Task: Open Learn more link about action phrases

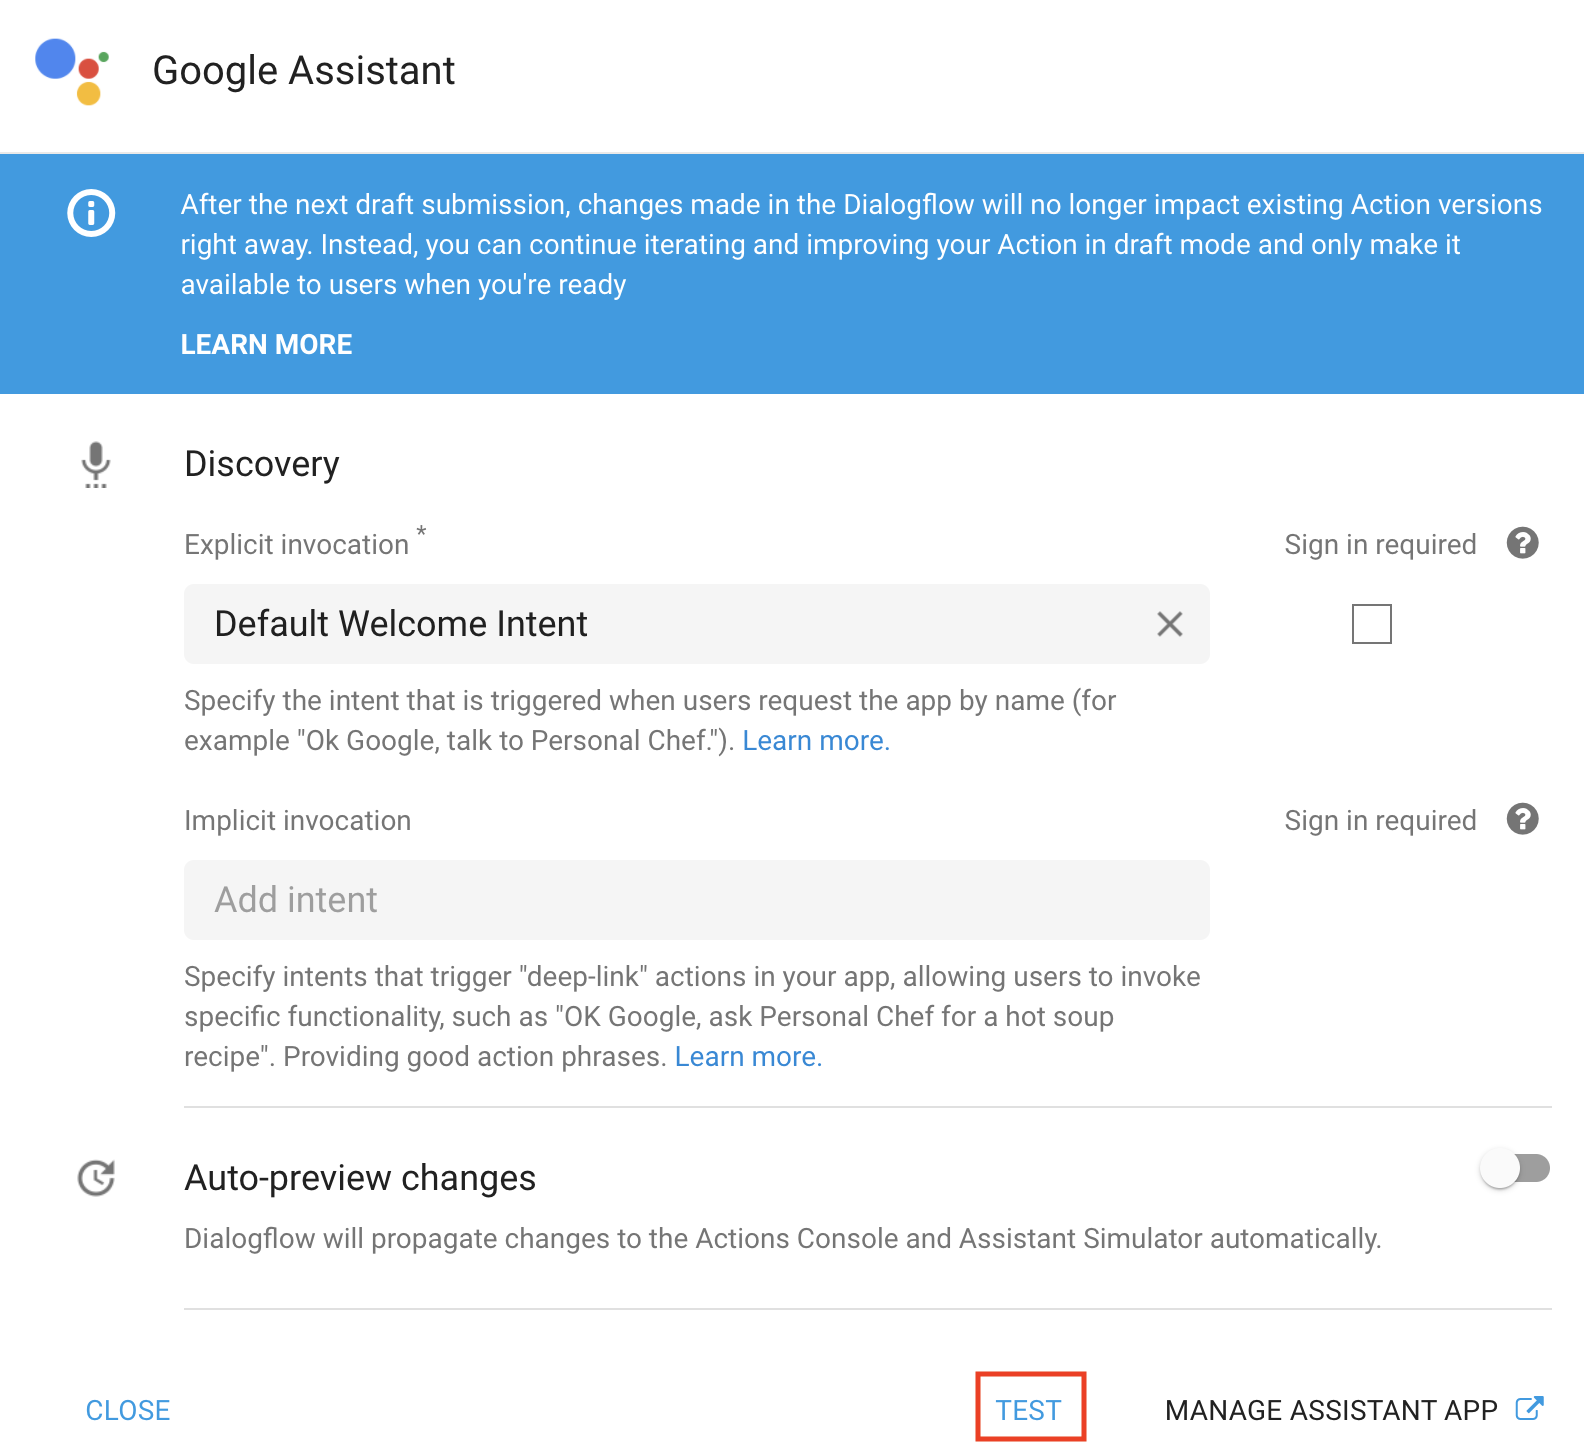Action: coord(748,1057)
